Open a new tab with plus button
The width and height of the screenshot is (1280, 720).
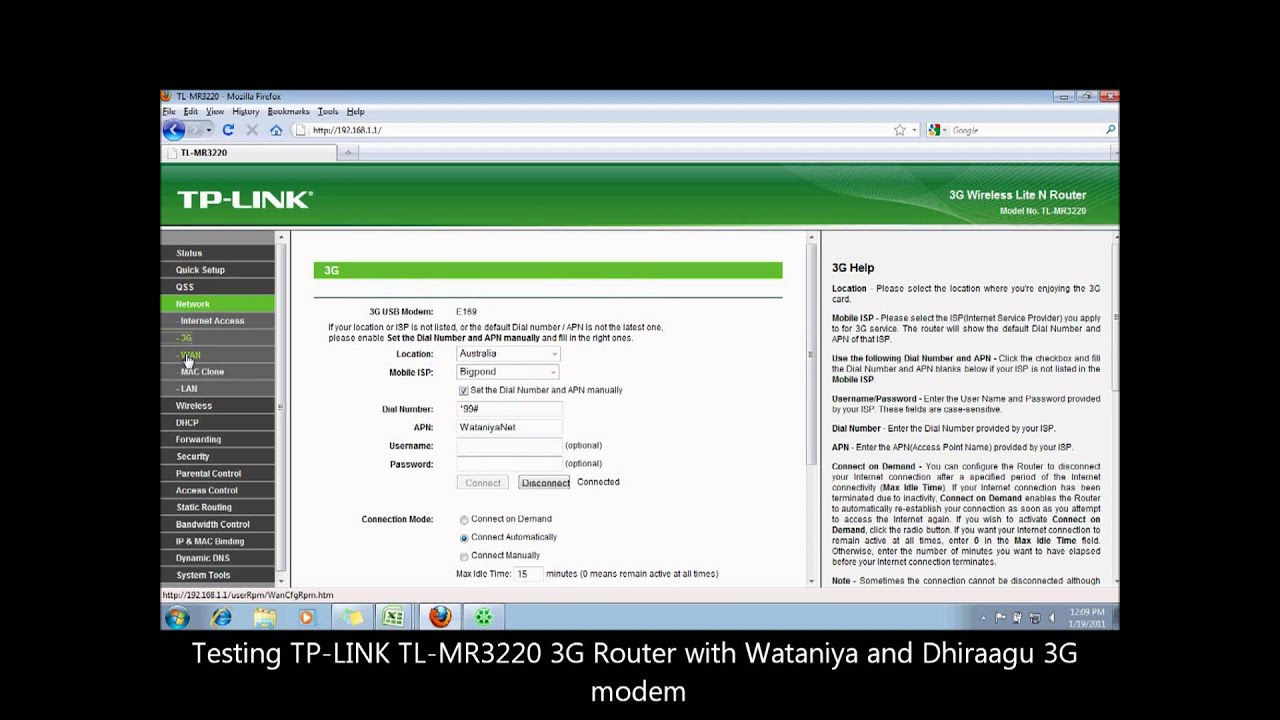point(348,153)
